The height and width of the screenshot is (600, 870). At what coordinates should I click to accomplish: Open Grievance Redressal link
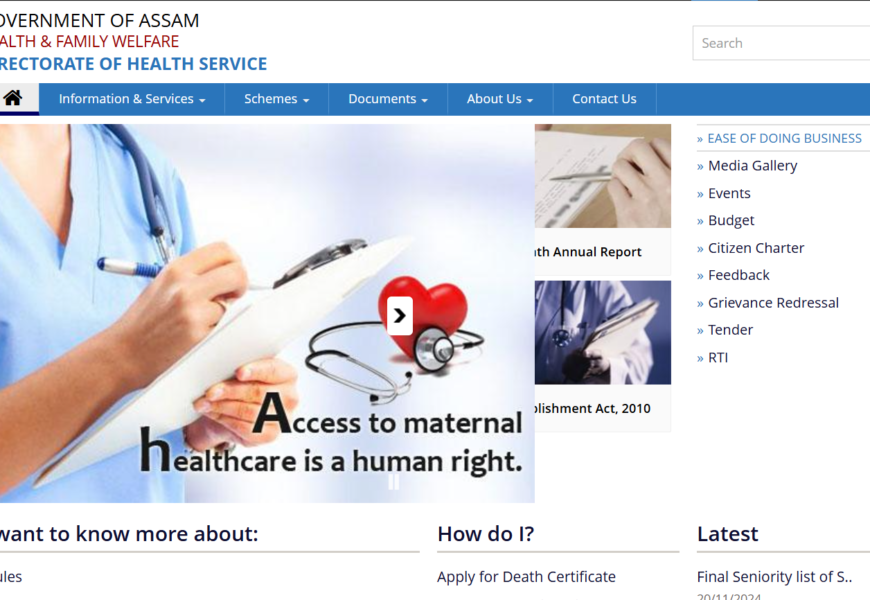[x=773, y=303]
